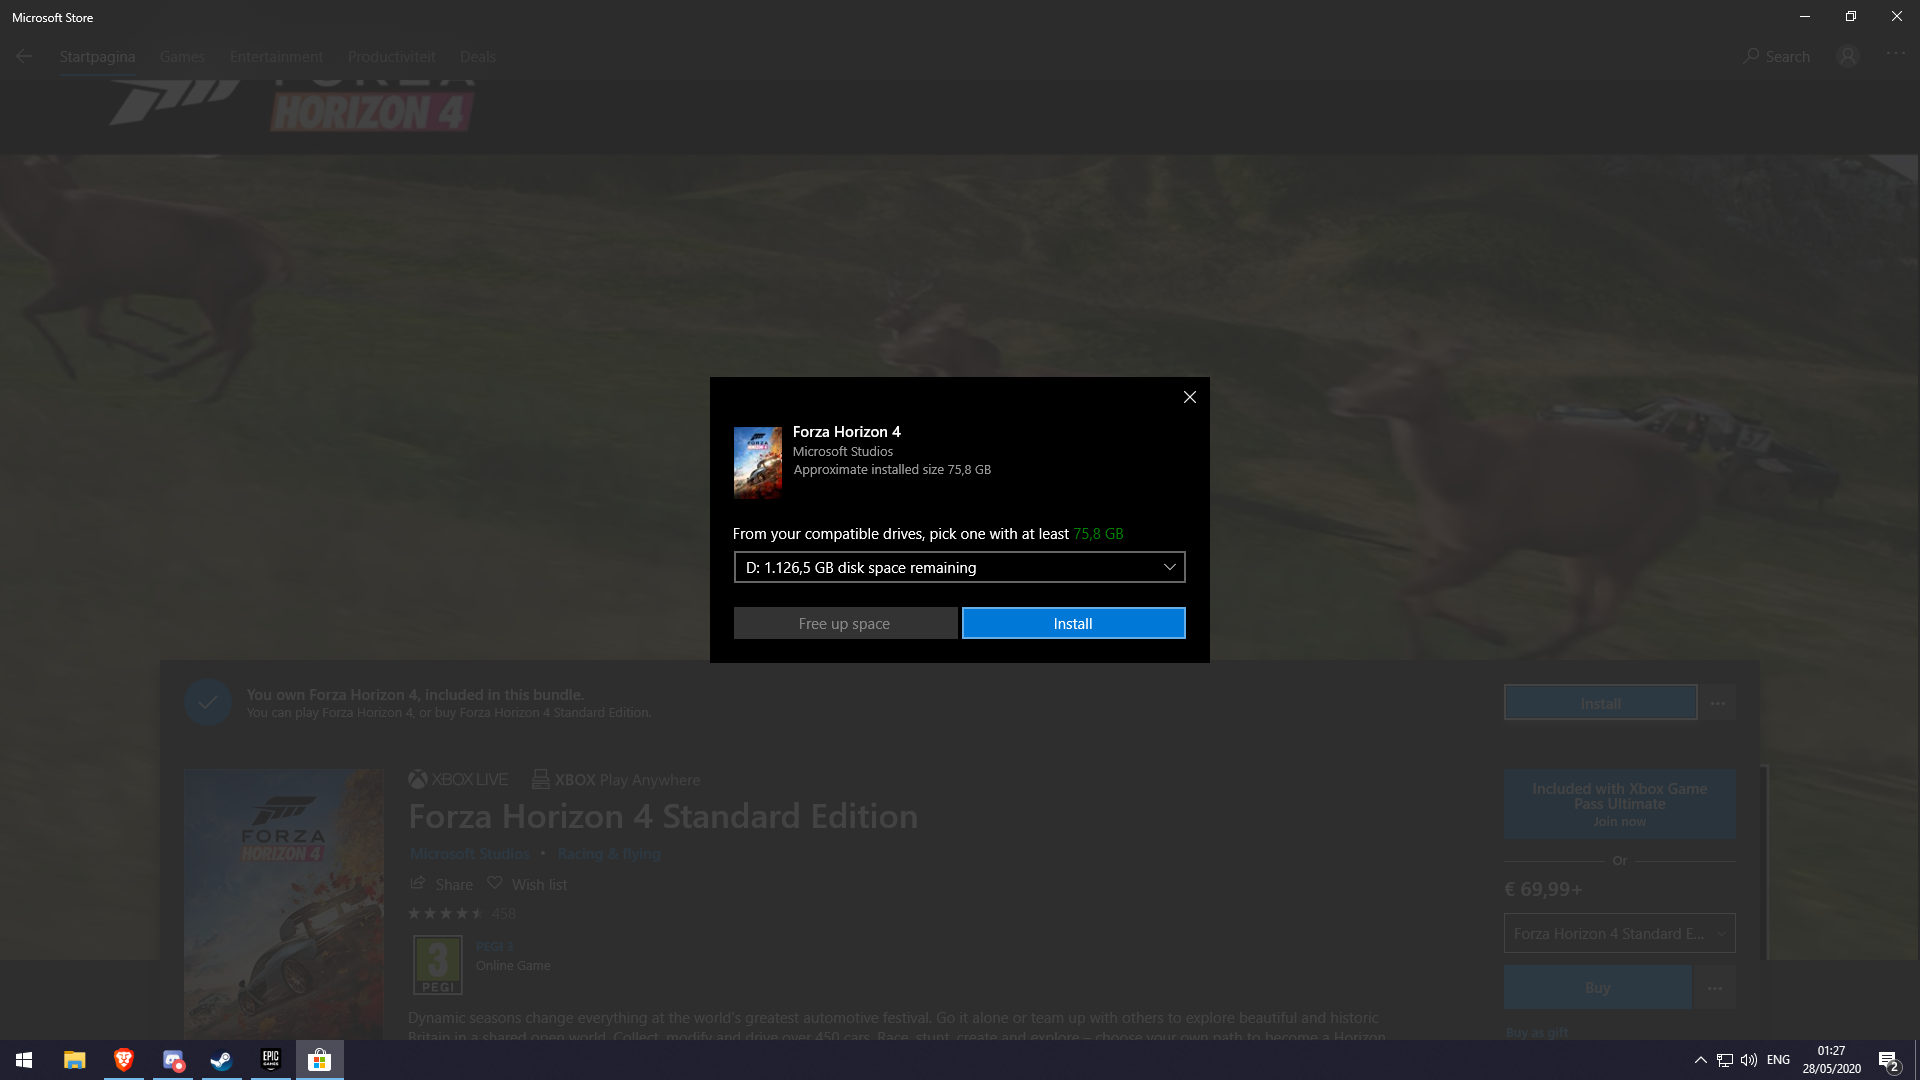This screenshot has width=1920, height=1080.
Task: Open the Productiviteit tab
Action: coord(391,57)
